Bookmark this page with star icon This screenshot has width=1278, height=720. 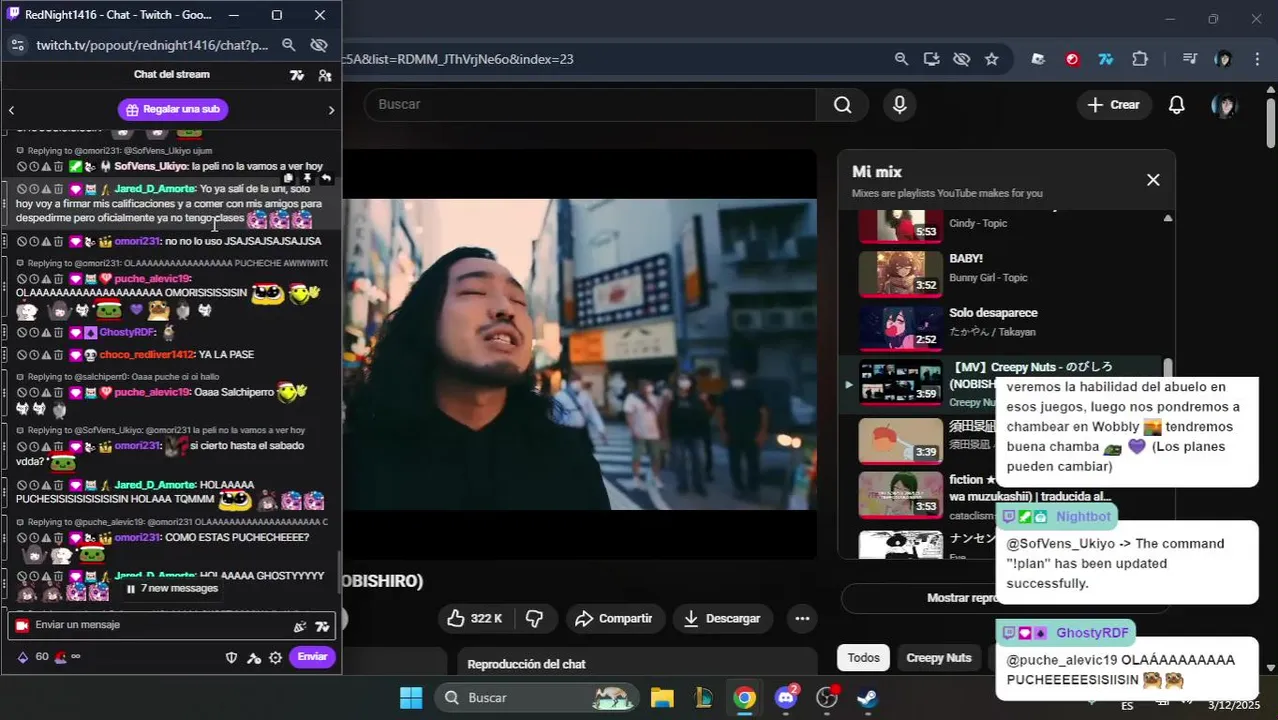(x=991, y=59)
